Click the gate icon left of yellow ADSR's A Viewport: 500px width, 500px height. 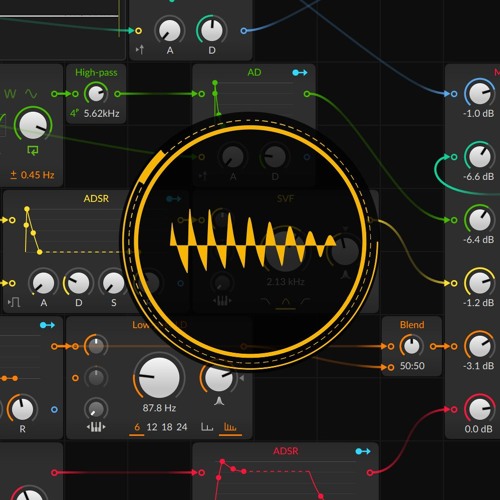click(x=14, y=303)
